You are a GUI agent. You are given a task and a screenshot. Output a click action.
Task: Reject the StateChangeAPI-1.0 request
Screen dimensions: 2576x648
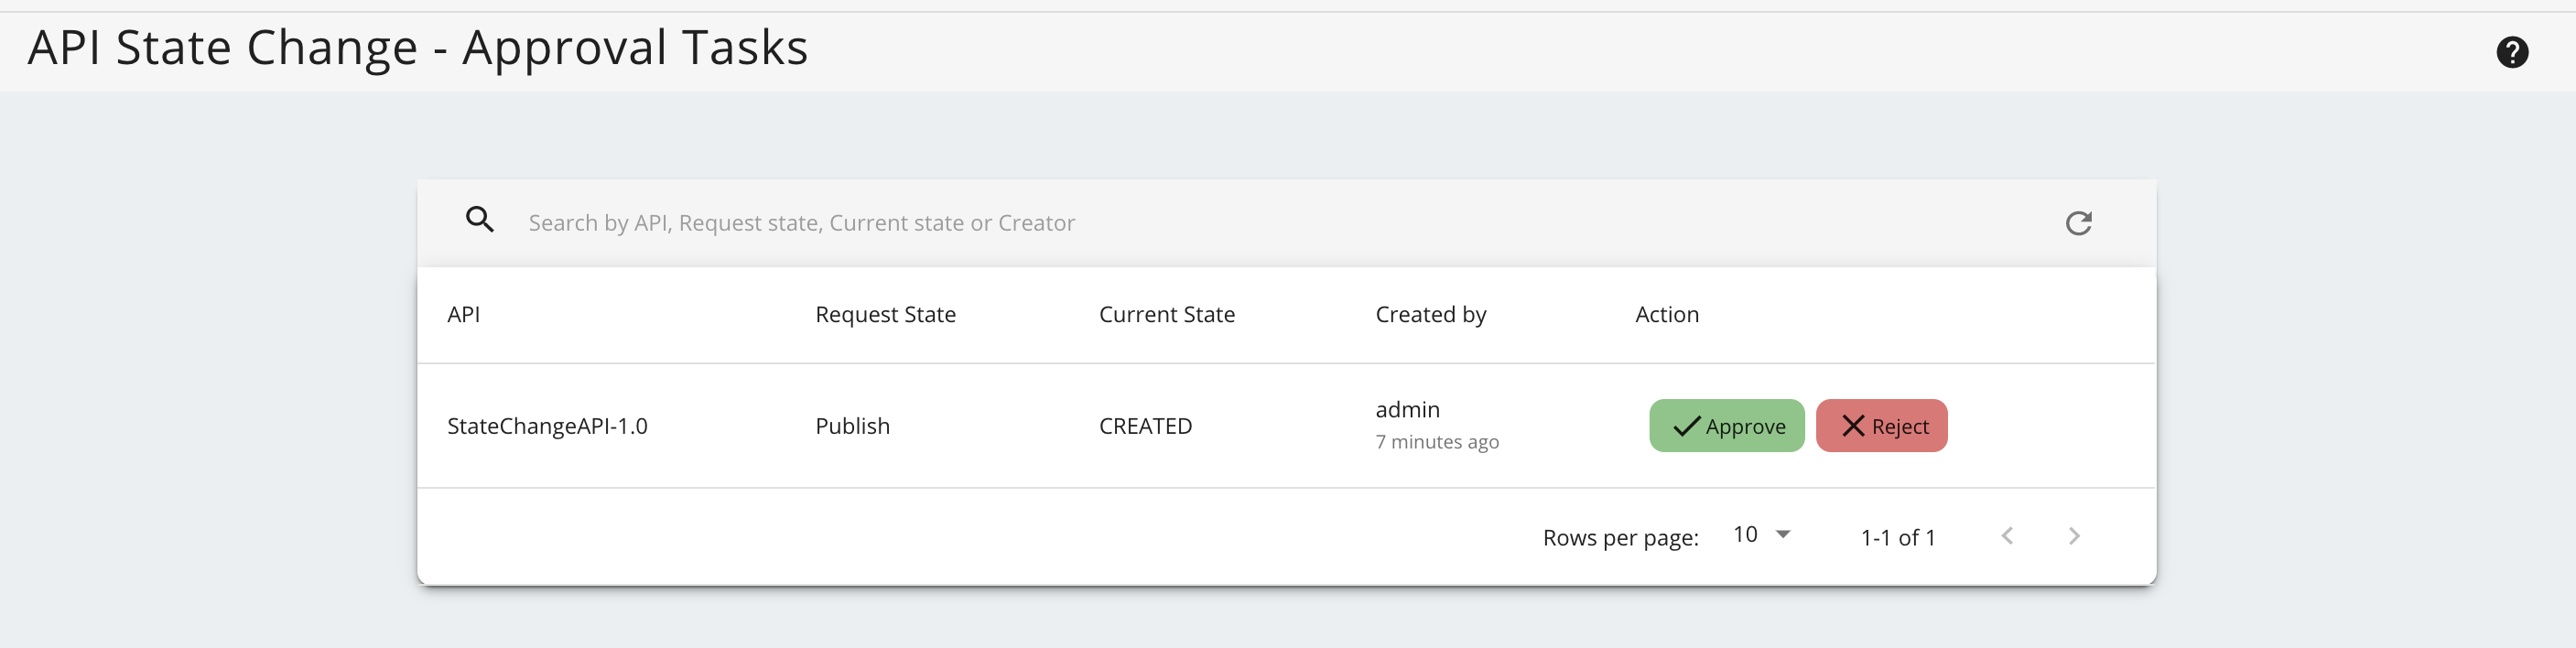(x=1881, y=426)
